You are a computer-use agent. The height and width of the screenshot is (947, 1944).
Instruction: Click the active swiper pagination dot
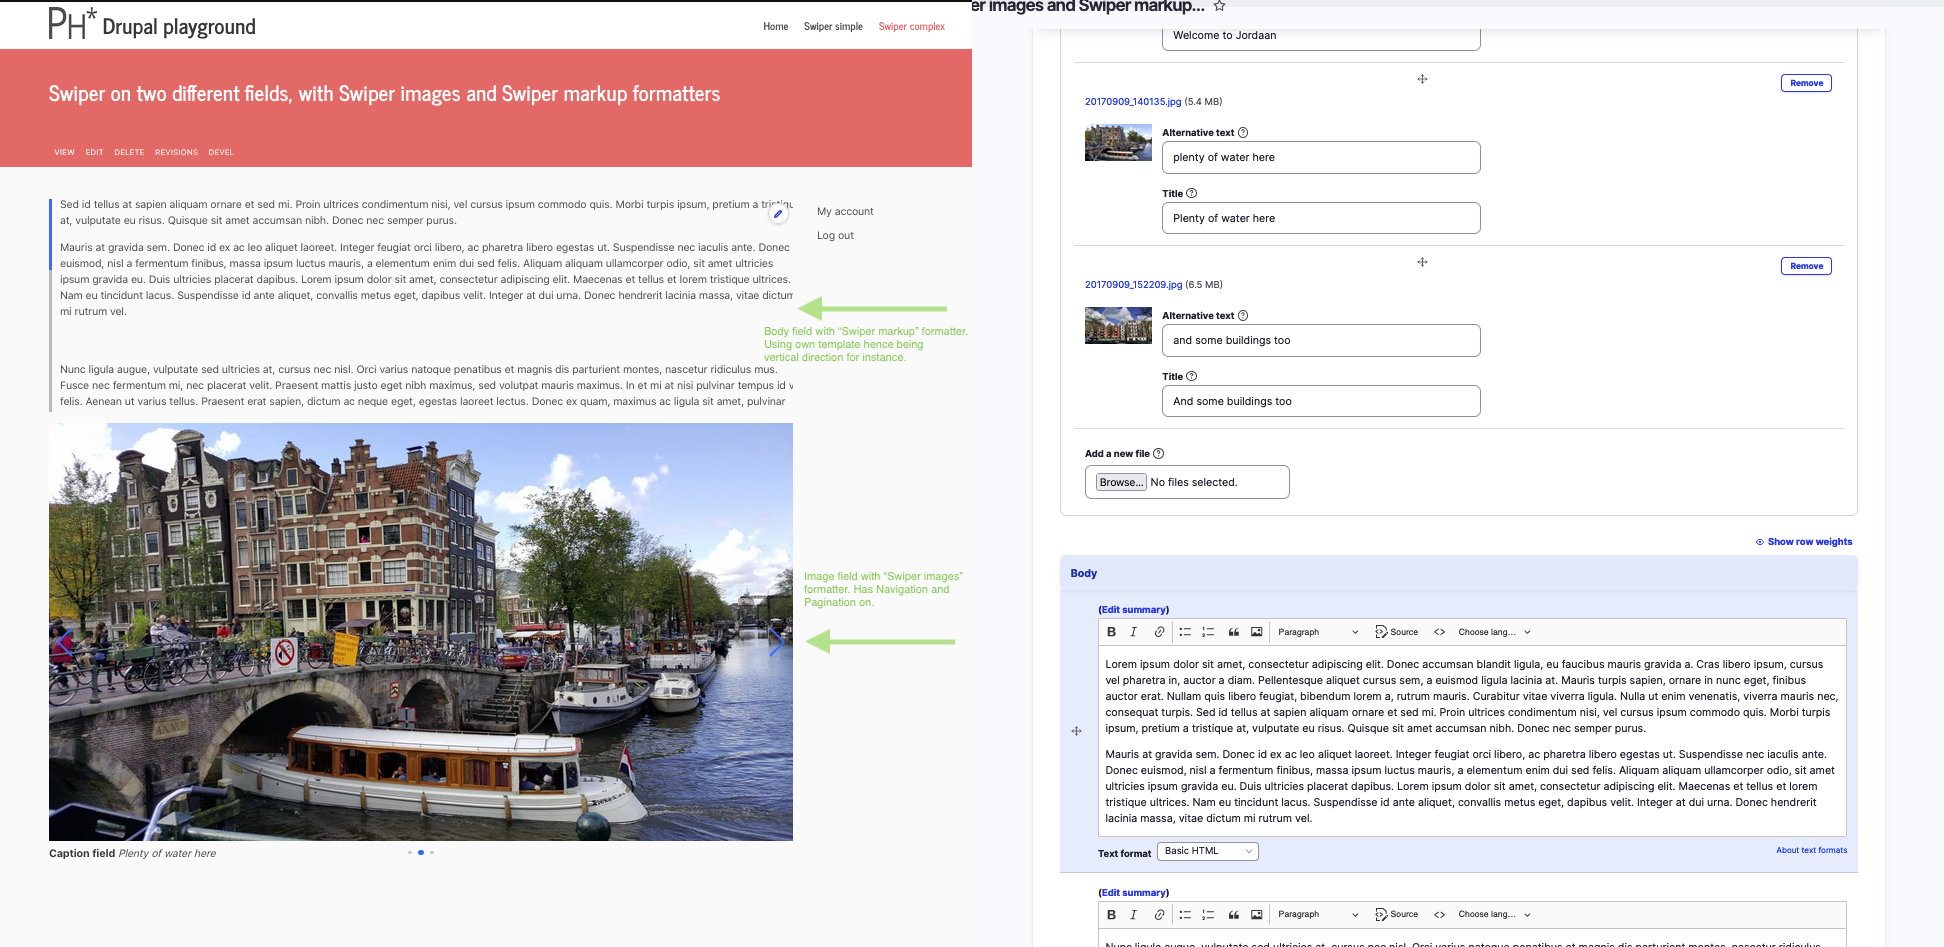(421, 852)
